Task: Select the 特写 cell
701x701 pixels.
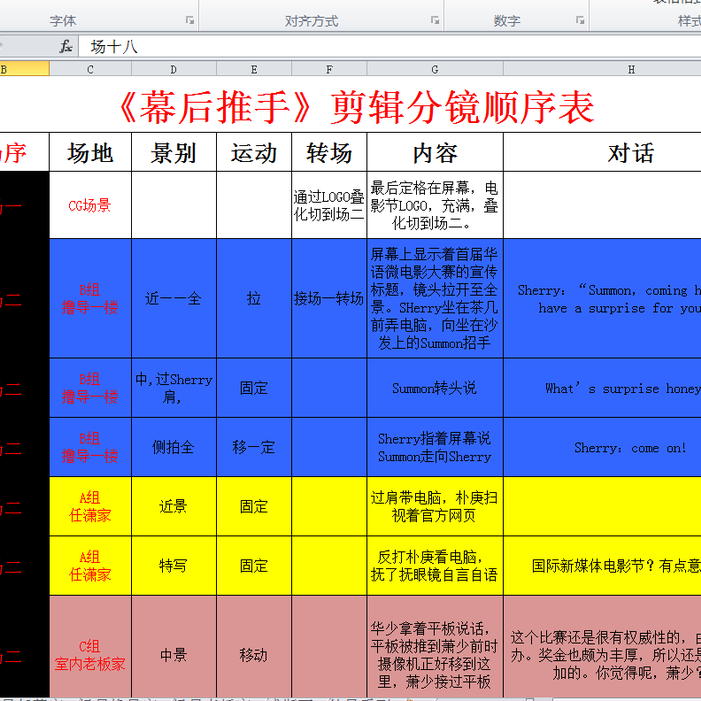Action: [x=174, y=566]
